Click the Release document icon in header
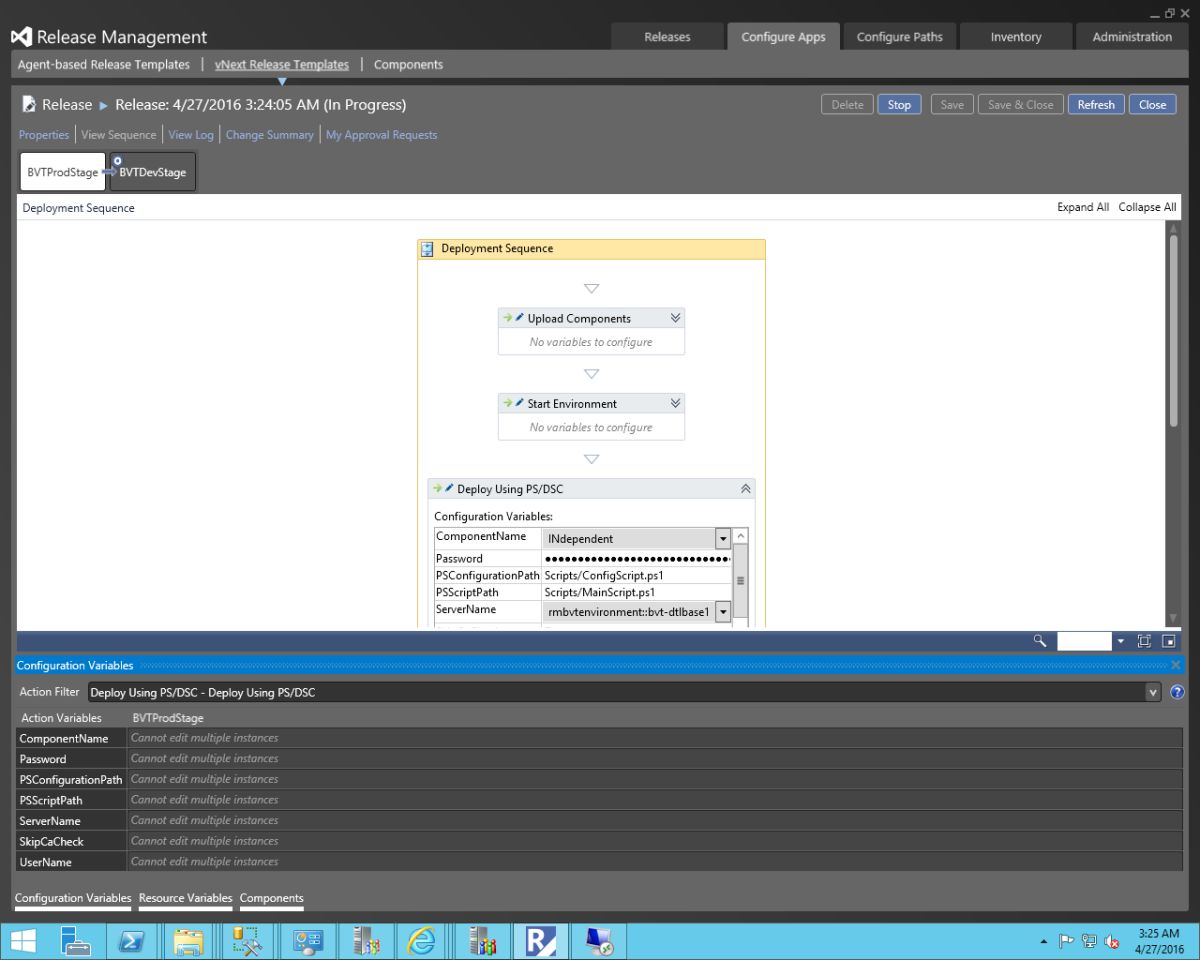The height and width of the screenshot is (960, 1200). tap(29, 104)
